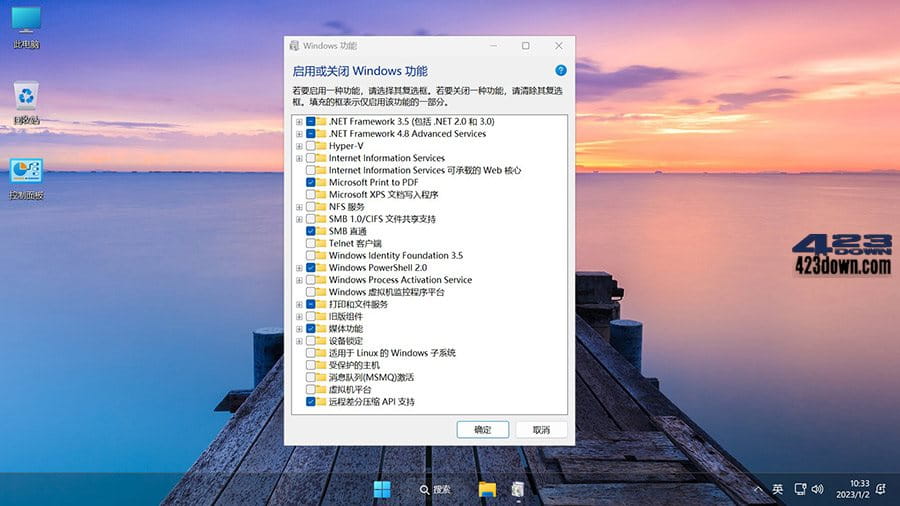The width and height of the screenshot is (900, 506).
Task: Enable Internet Information Services checkbox
Action: pos(311,158)
